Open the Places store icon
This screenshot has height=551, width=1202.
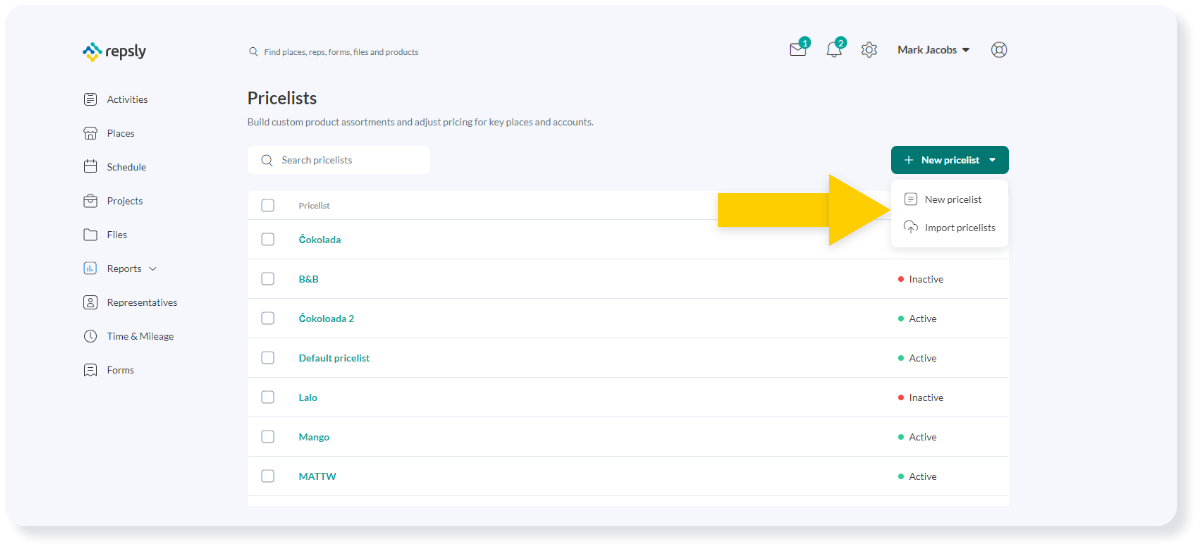(90, 133)
